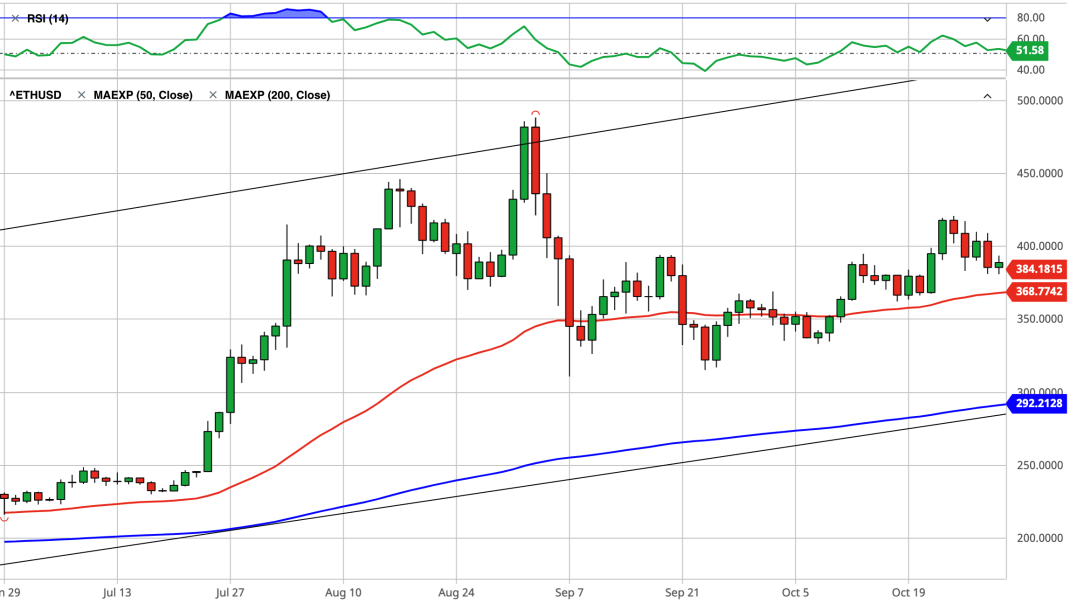The image size is (1077, 610).
Task: Click the 50 EMA value tag 368.7742
Action: [1037, 291]
